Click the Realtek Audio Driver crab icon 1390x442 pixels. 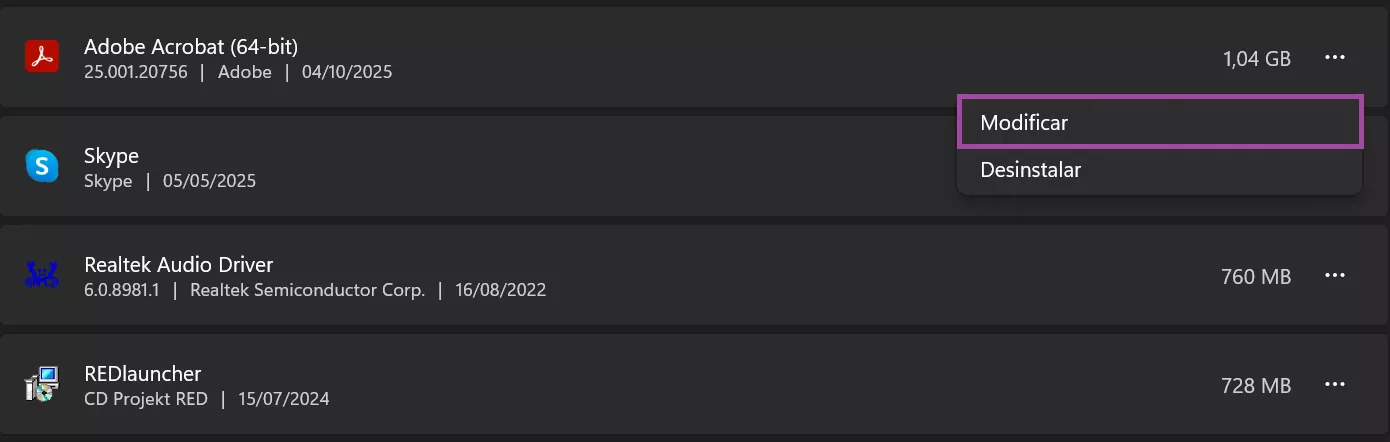coord(42,275)
